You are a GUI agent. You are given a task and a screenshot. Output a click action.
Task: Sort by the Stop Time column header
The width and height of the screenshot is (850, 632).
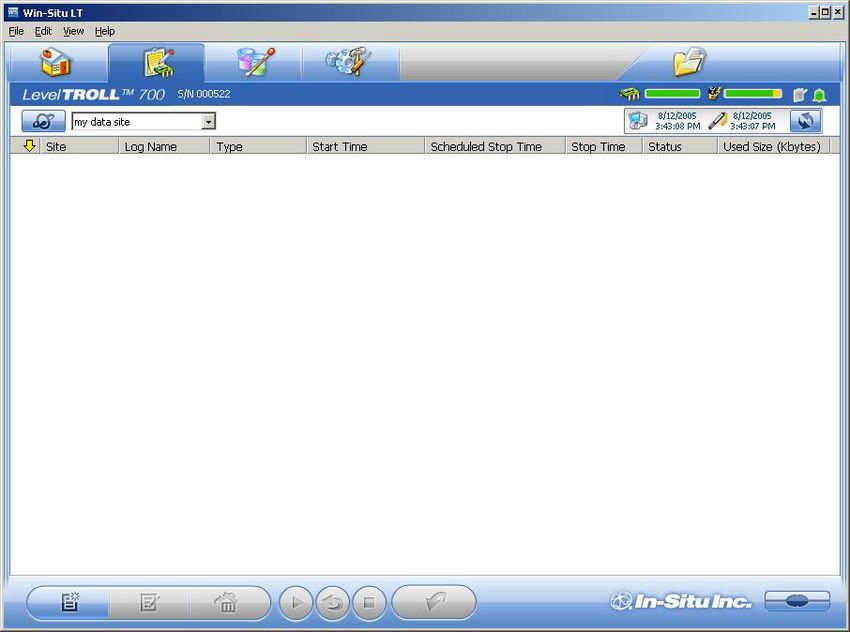604,146
